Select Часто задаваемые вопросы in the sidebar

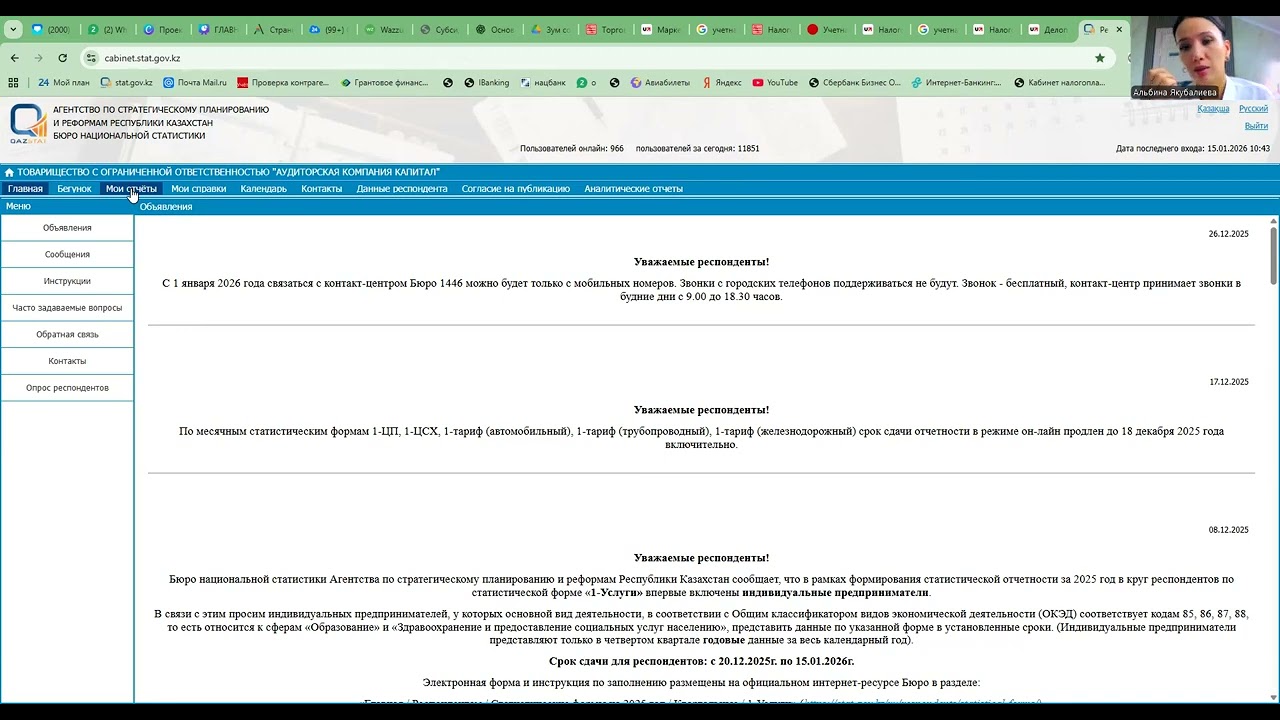67,308
